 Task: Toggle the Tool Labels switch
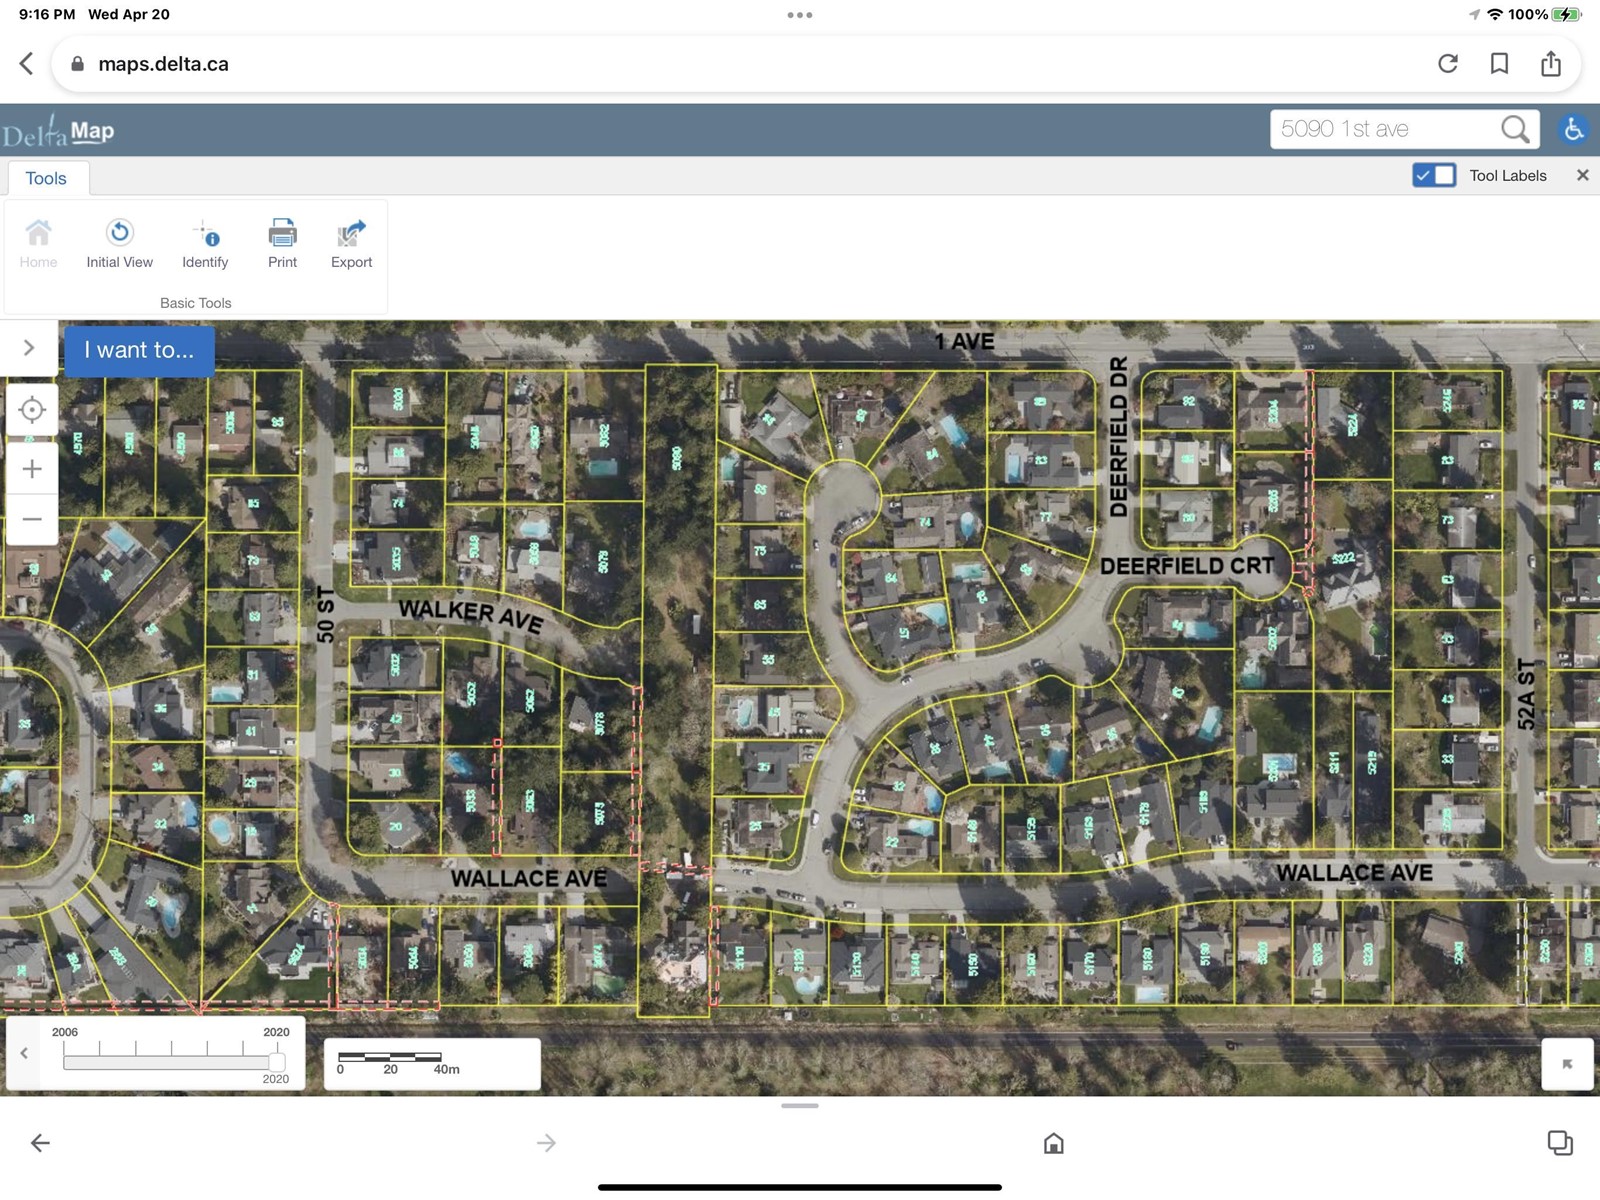coord(1434,175)
